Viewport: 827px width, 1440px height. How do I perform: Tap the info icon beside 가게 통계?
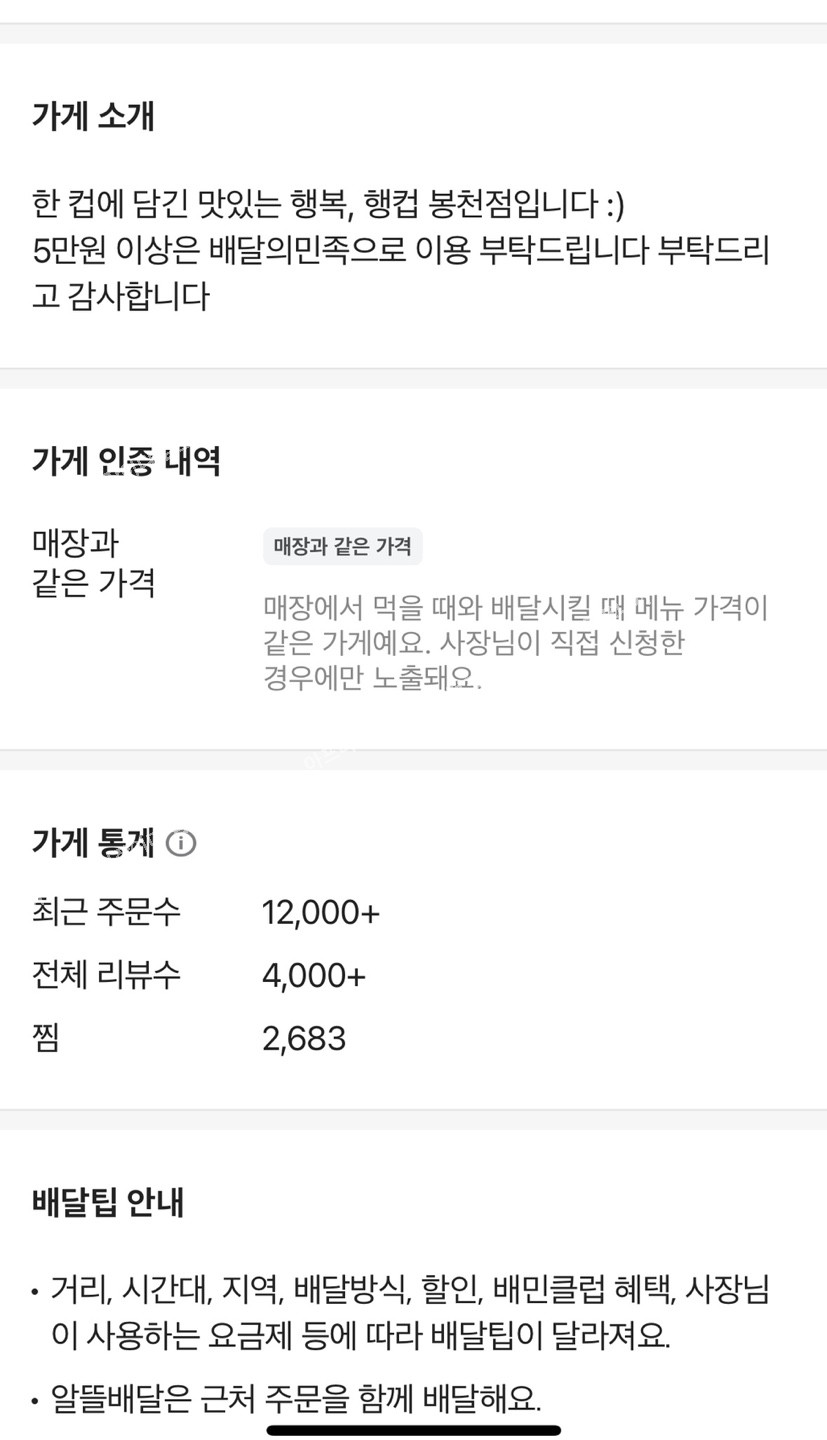tap(181, 843)
